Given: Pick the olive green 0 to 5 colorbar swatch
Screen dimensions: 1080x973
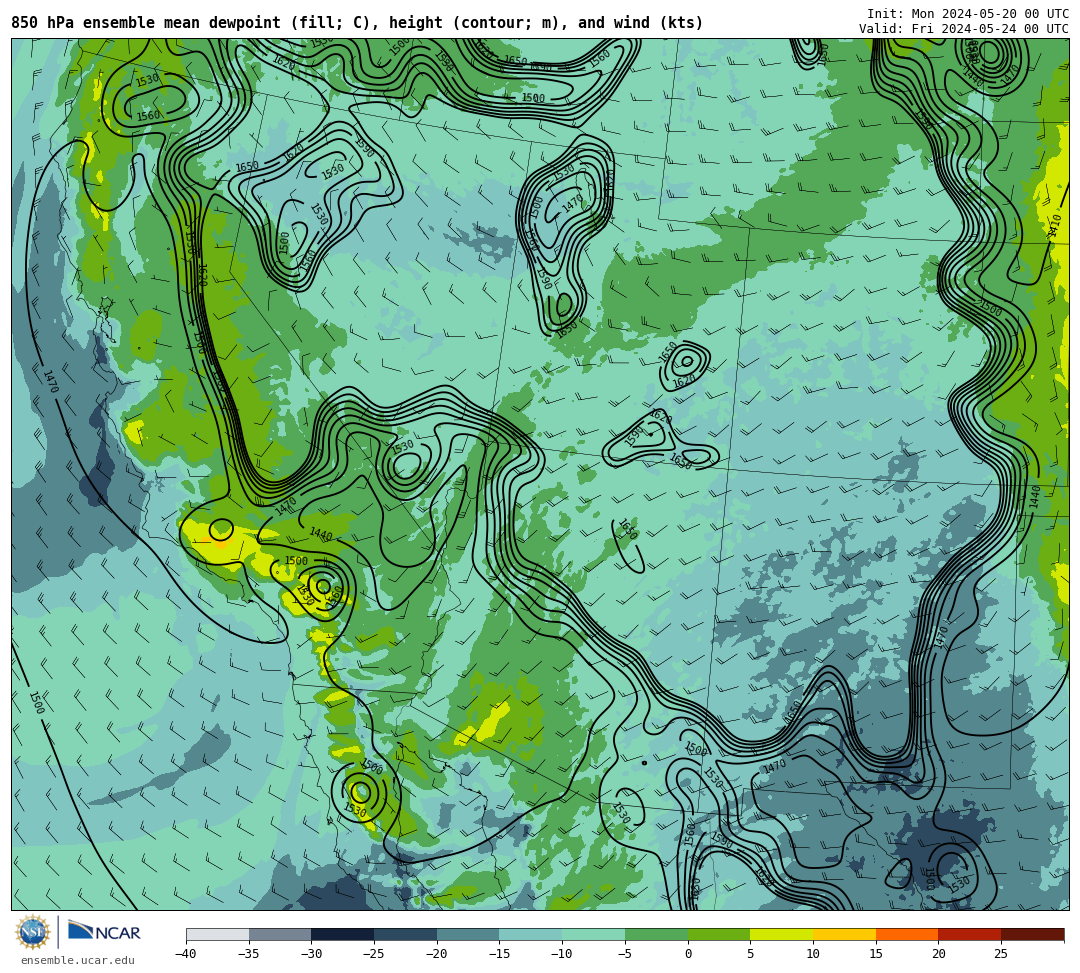Looking at the screenshot, I should coord(718,934).
